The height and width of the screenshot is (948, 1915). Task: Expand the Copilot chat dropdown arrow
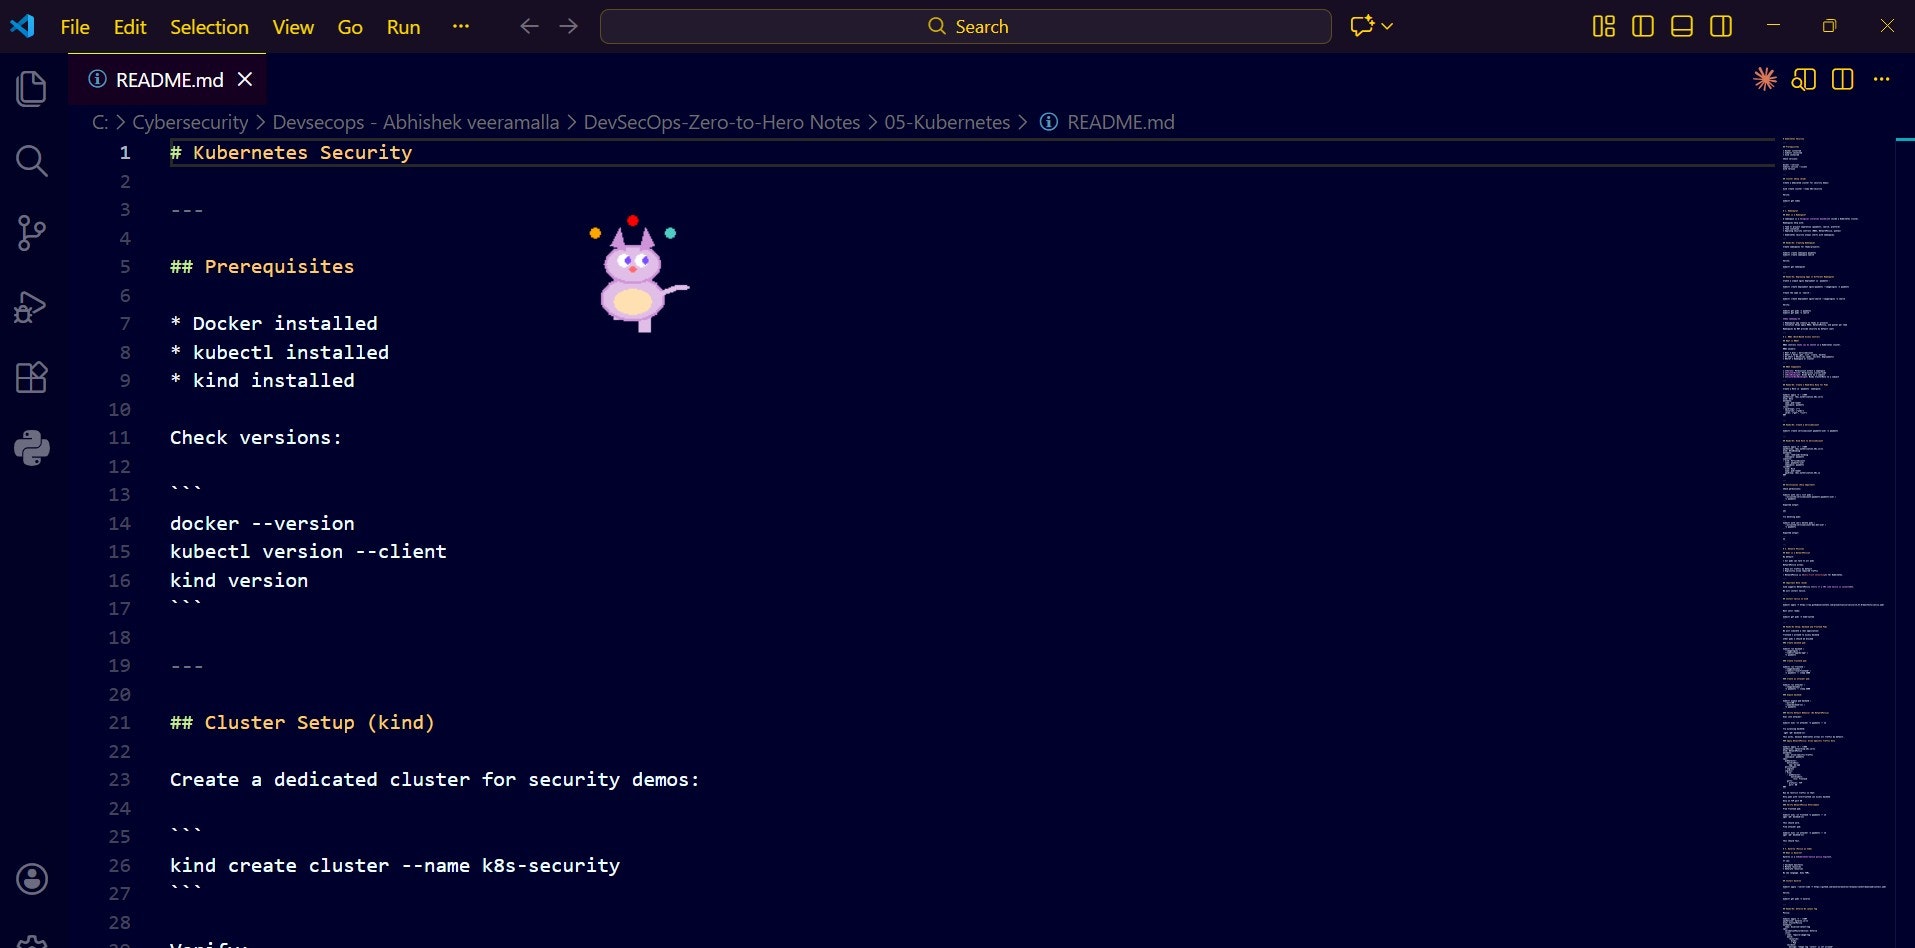1387,26
